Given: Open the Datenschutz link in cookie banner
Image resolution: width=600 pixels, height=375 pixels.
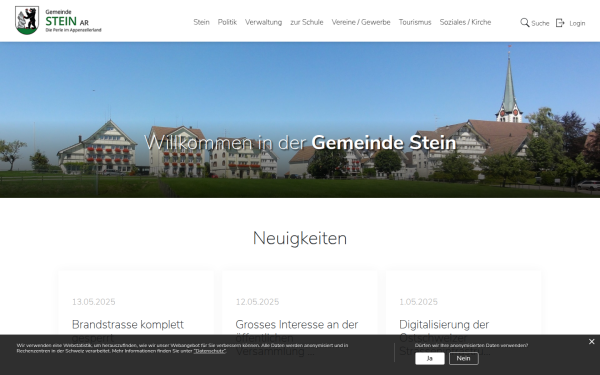Looking at the screenshot, I should [209, 351].
